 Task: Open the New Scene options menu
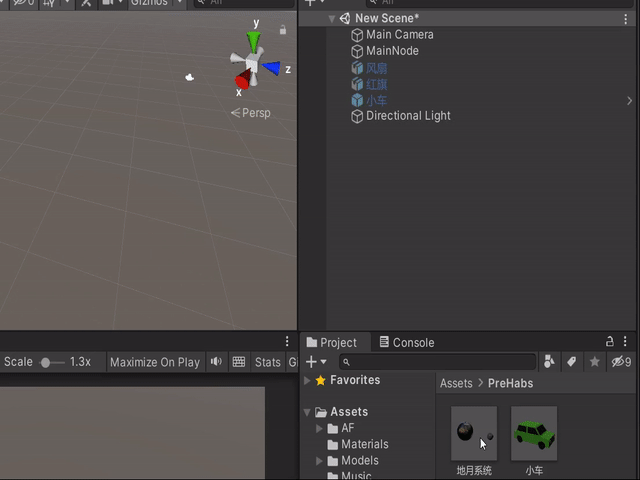[x=626, y=19]
